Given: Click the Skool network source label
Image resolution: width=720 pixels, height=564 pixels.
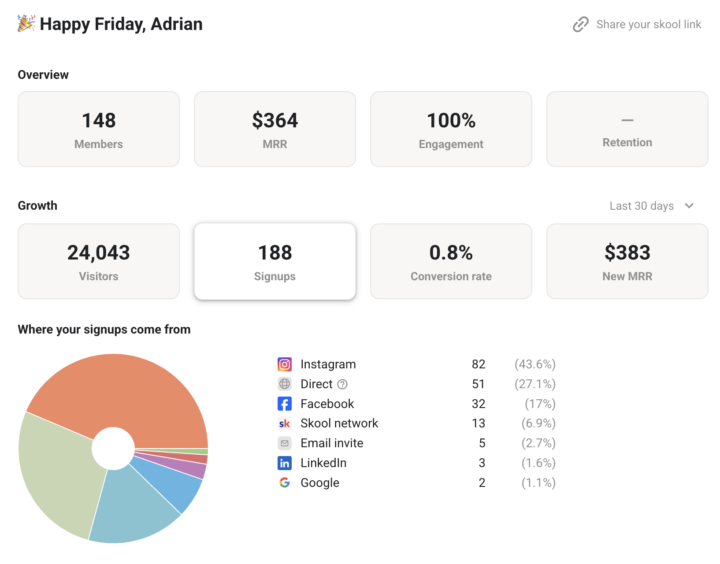Looking at the screenshot, I should click(339, 423).
